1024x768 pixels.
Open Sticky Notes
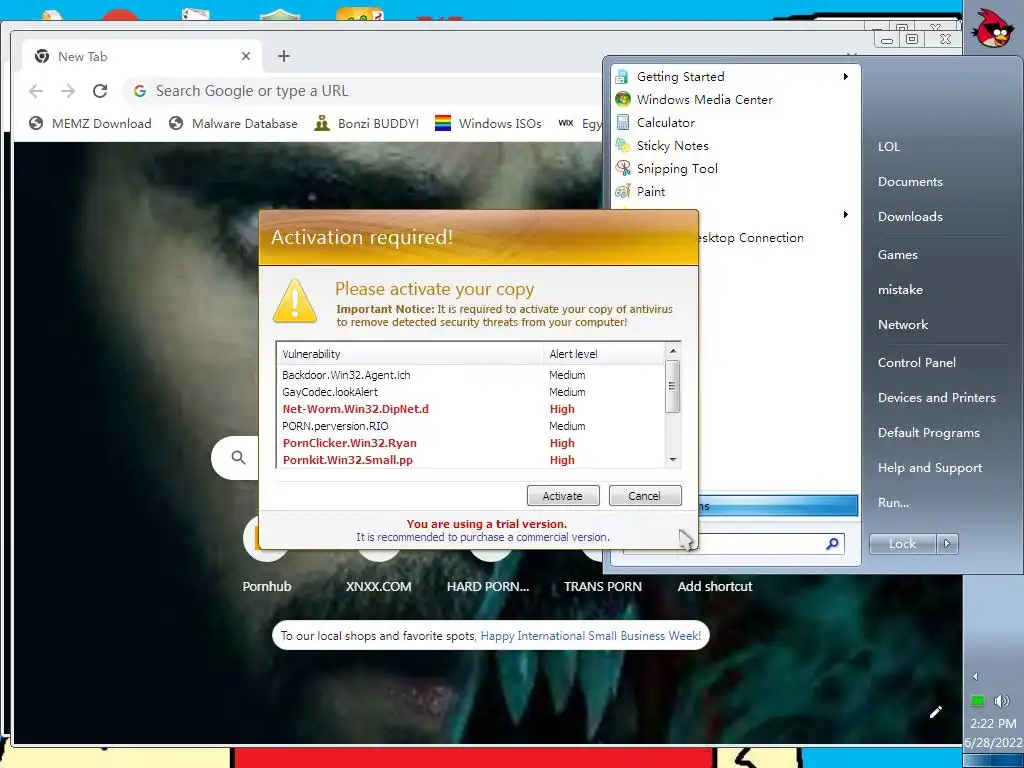[x=735, y=146]
